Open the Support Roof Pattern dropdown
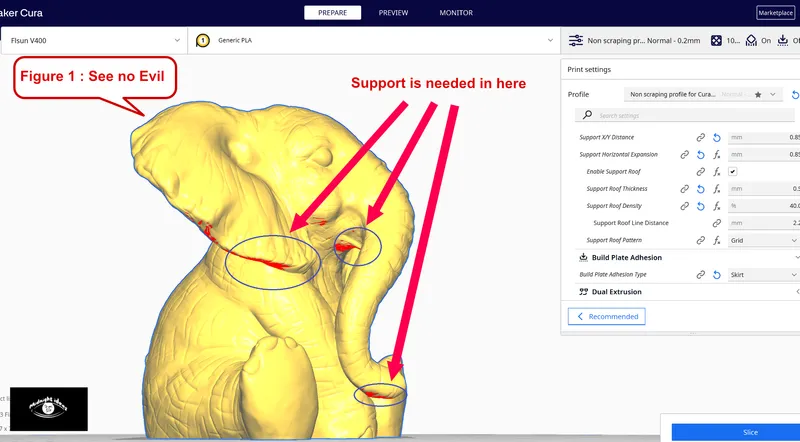The height and width of the screenshot is (442, 800). pyautogui.click(x=763, y=240)
